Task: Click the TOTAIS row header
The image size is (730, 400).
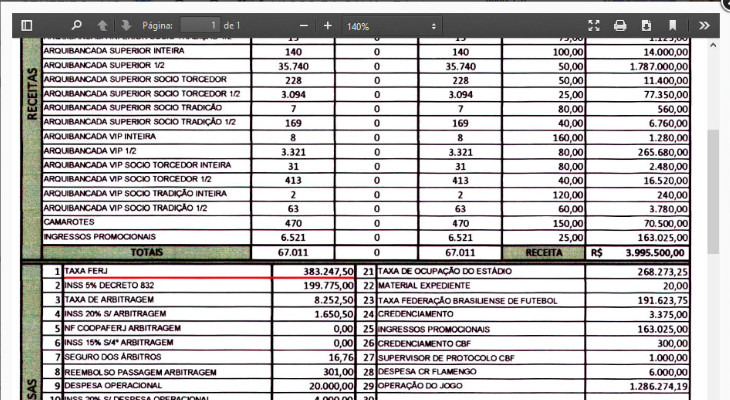Action: (x=146, y=253)
